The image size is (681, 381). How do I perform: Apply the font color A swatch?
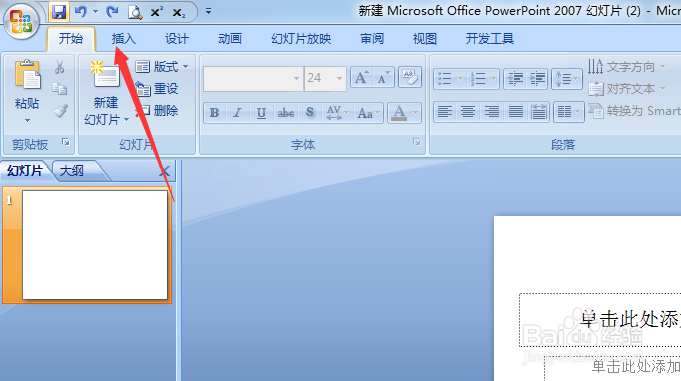(x=399, y=113)
